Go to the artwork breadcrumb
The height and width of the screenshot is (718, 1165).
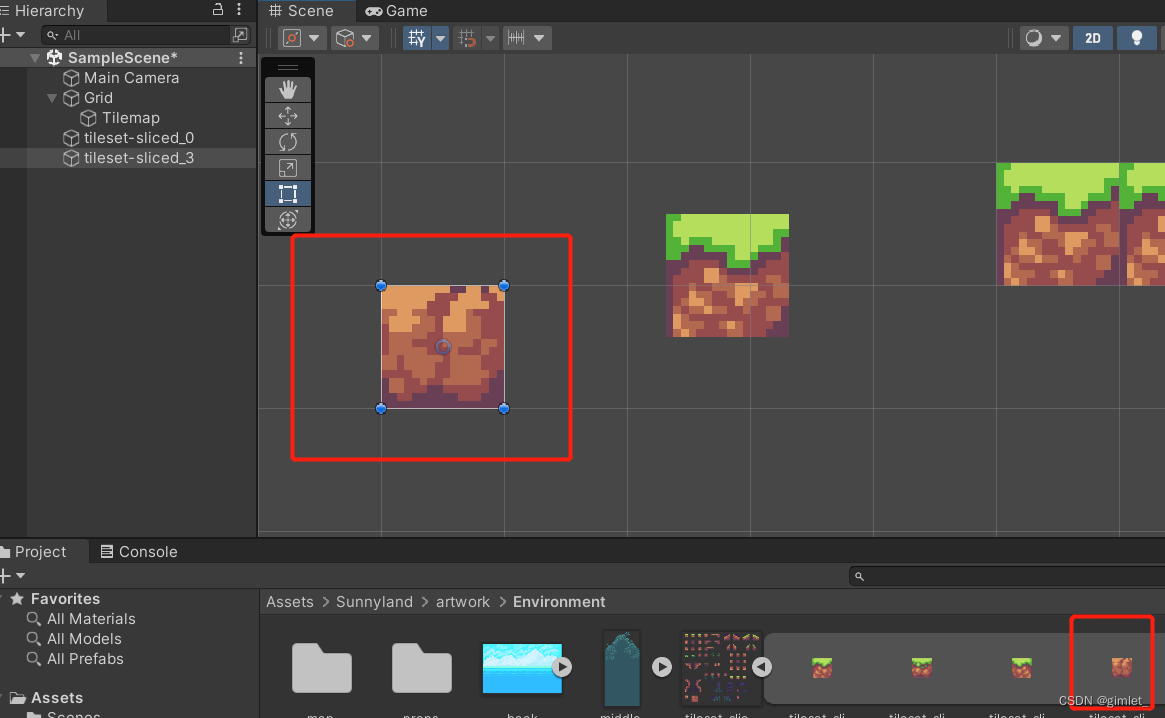(x=463, y=602)
